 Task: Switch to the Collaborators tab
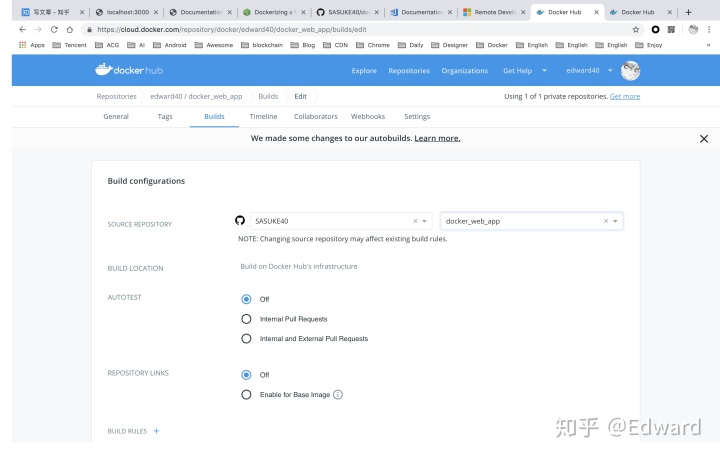[315, 117]
